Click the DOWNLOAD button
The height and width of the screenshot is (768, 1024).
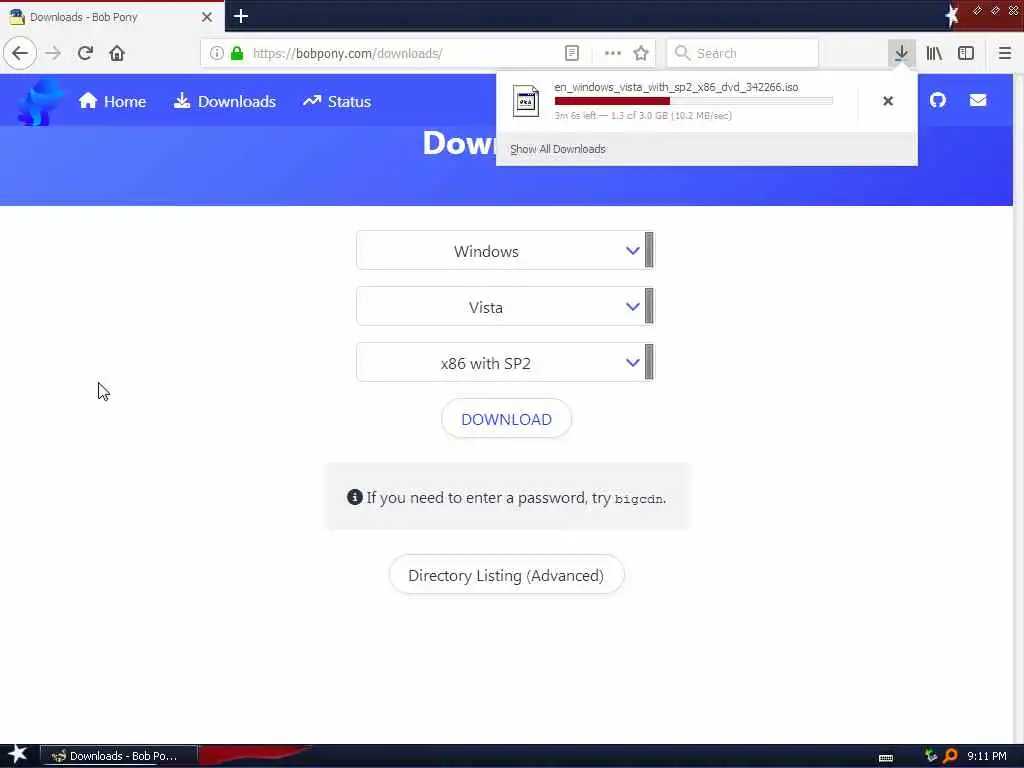coord(506,419)
